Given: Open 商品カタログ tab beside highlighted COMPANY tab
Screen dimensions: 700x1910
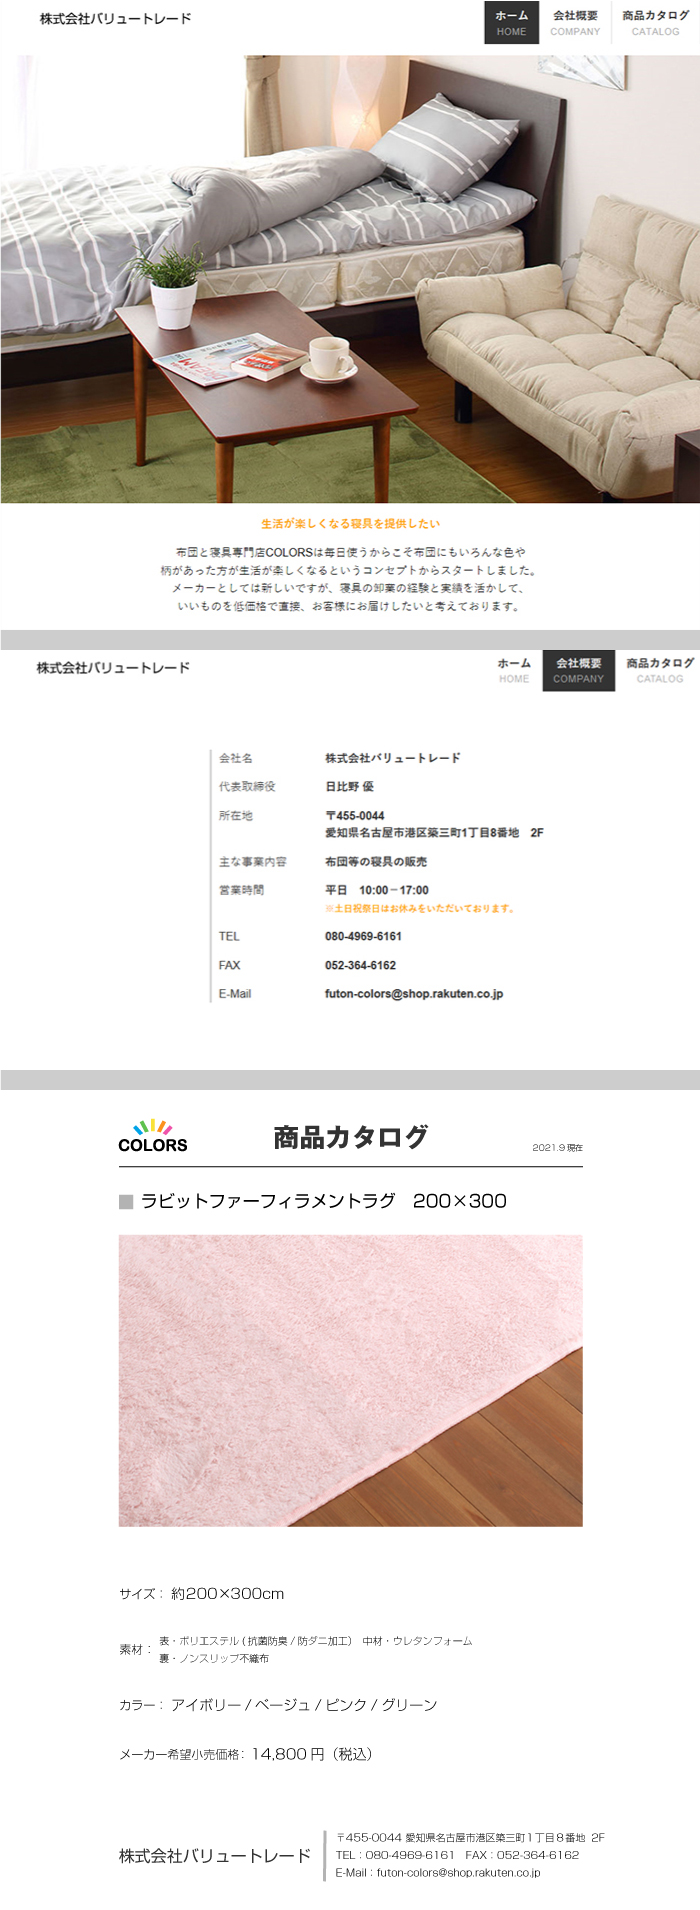Looking at the screenshot, I should tap(659, 670).
